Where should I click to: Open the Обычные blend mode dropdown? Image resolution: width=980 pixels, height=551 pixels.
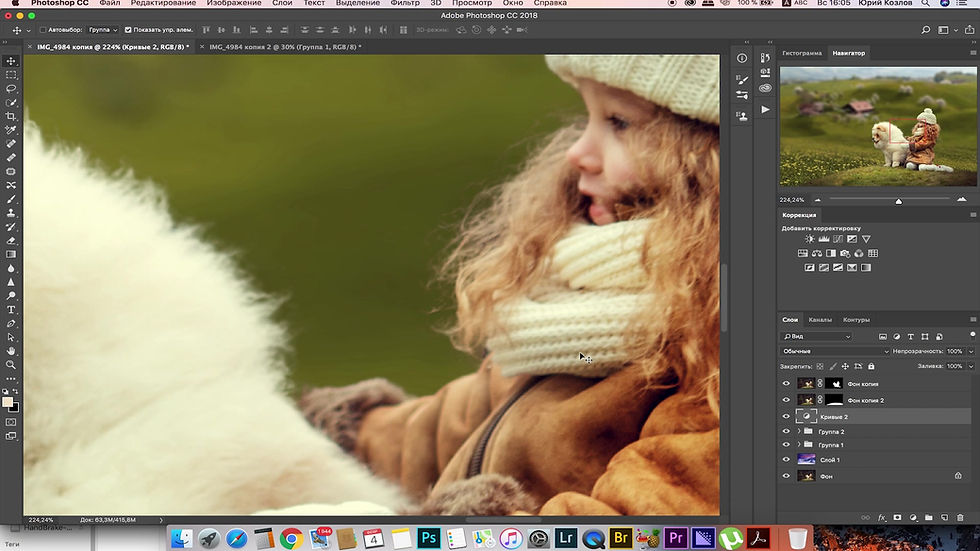[x=835, y=351]
